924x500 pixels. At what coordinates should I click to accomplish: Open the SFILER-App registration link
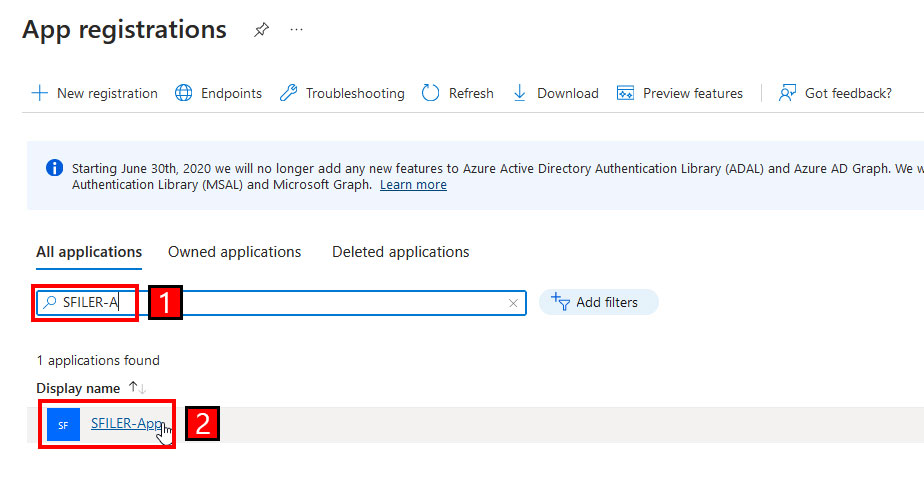[127, 423]
